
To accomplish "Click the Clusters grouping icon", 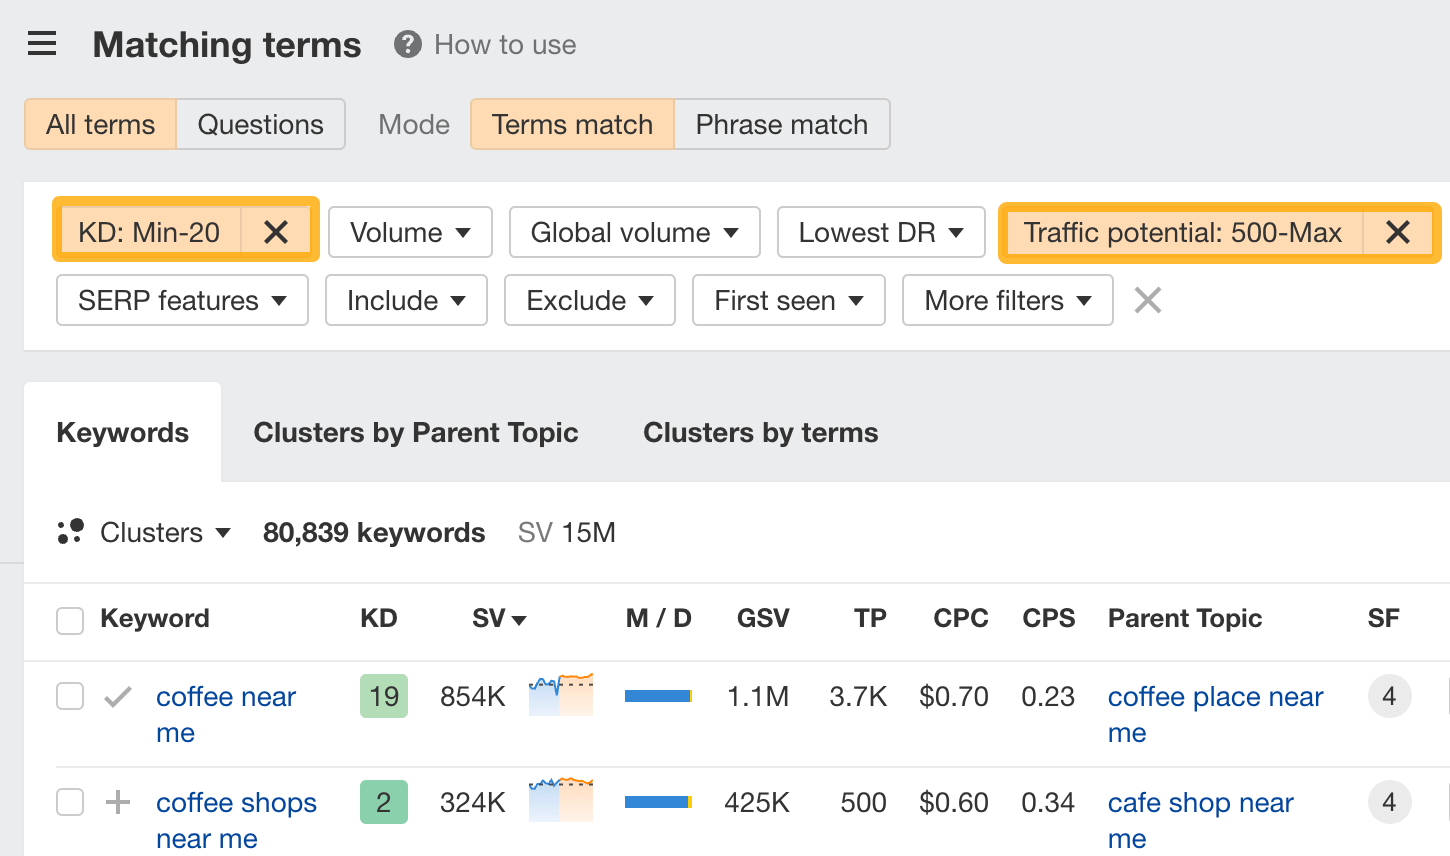I will (70, 532).
